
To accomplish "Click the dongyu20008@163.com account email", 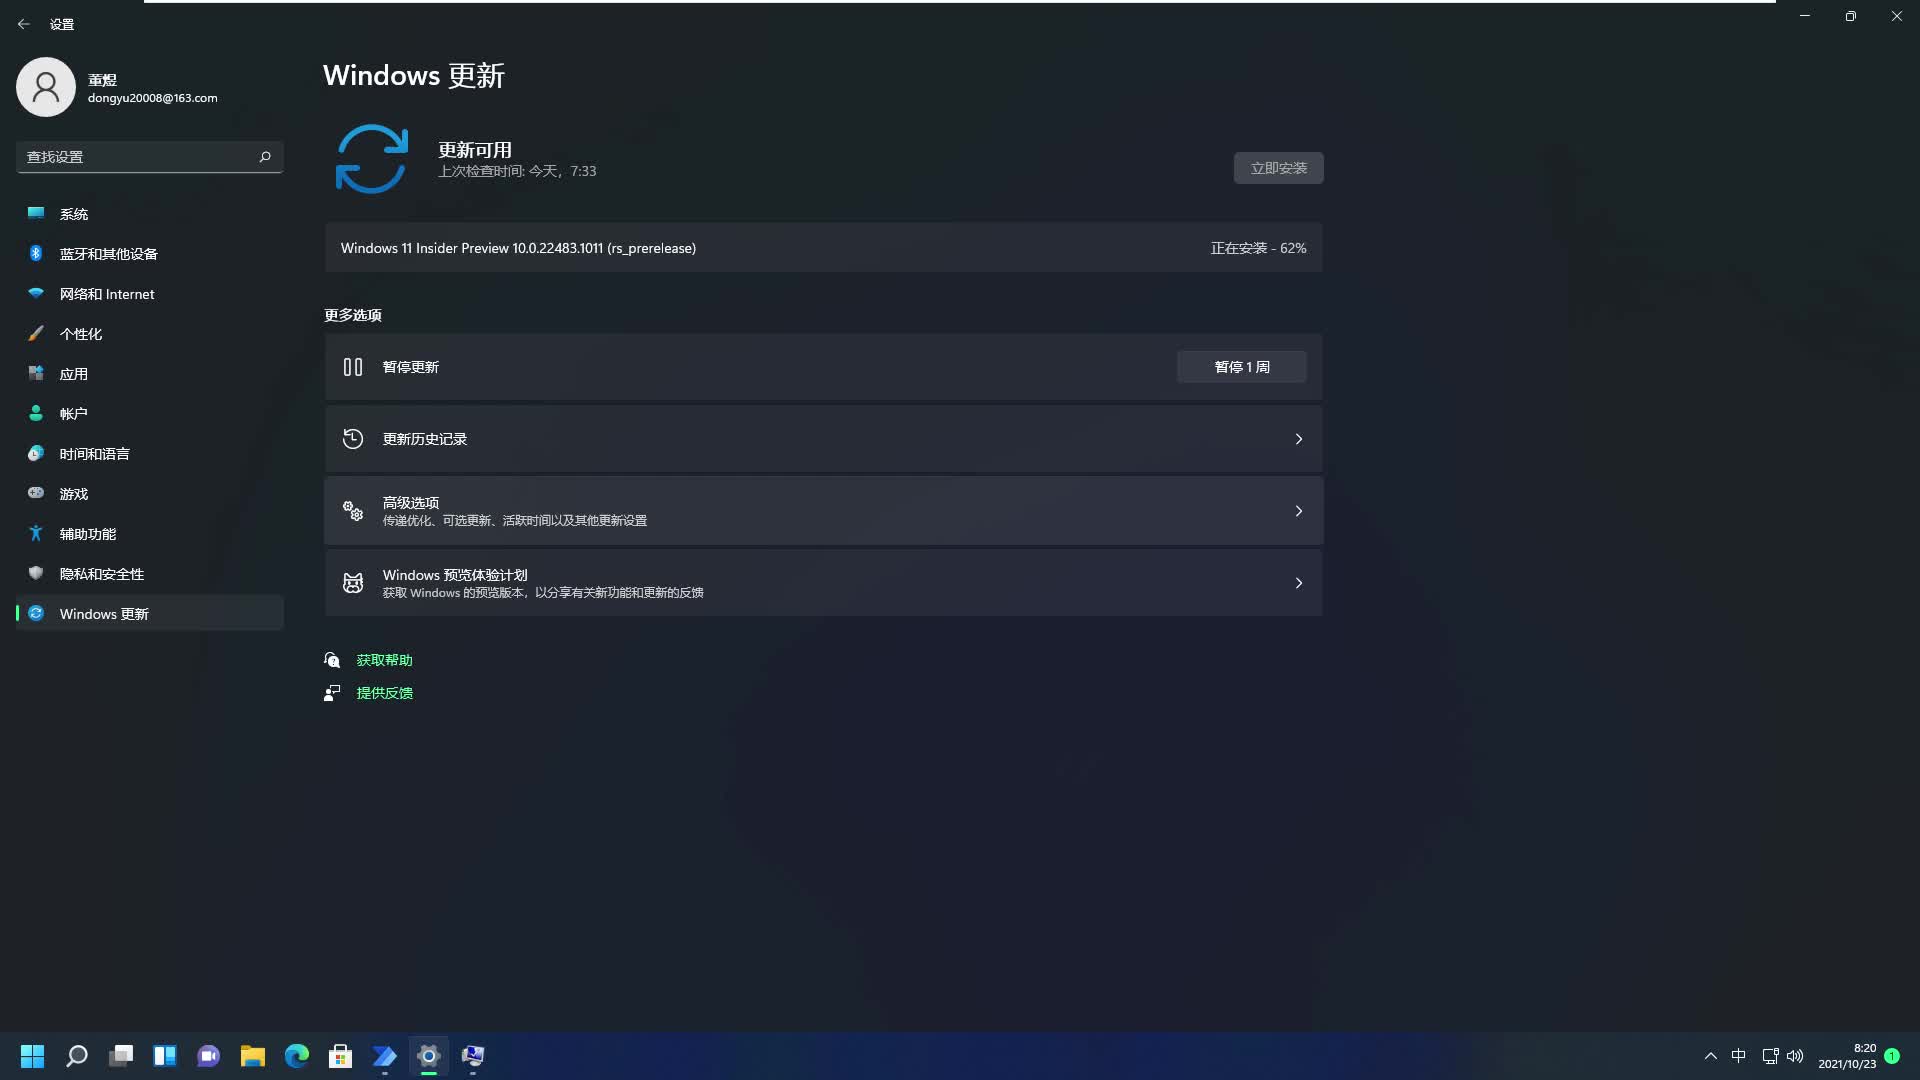I will point(152,98).
